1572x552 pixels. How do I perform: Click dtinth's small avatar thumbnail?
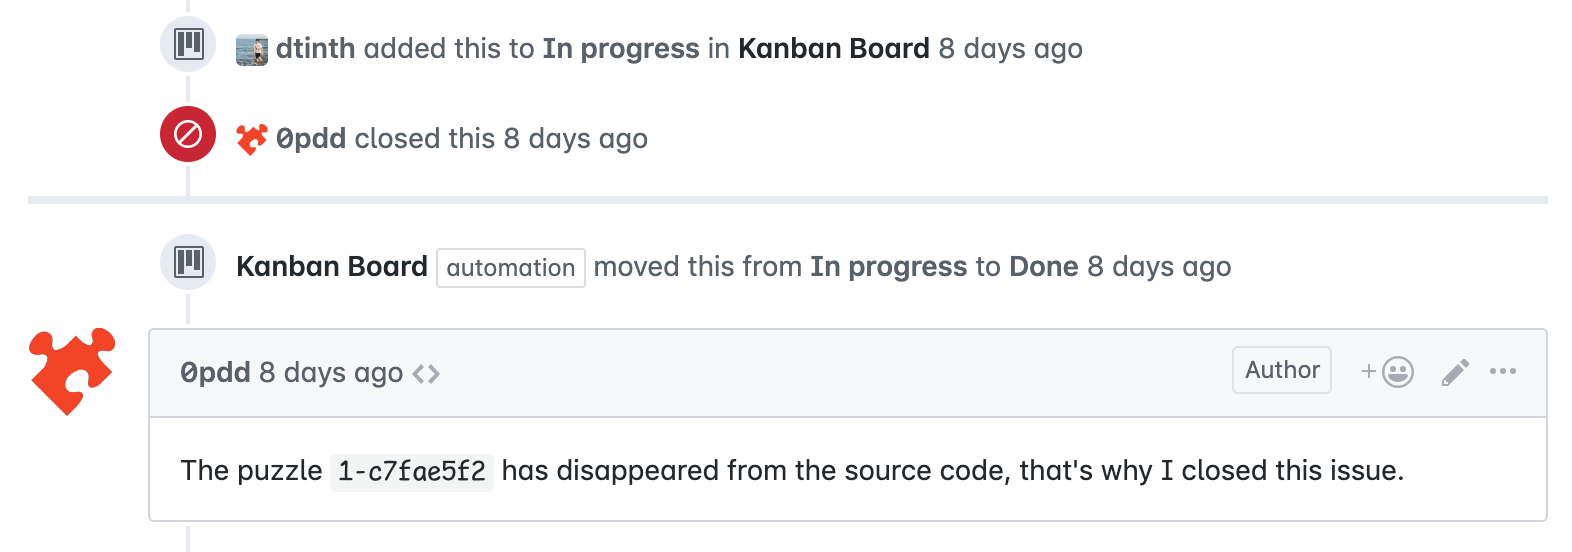tap(251, 50)
